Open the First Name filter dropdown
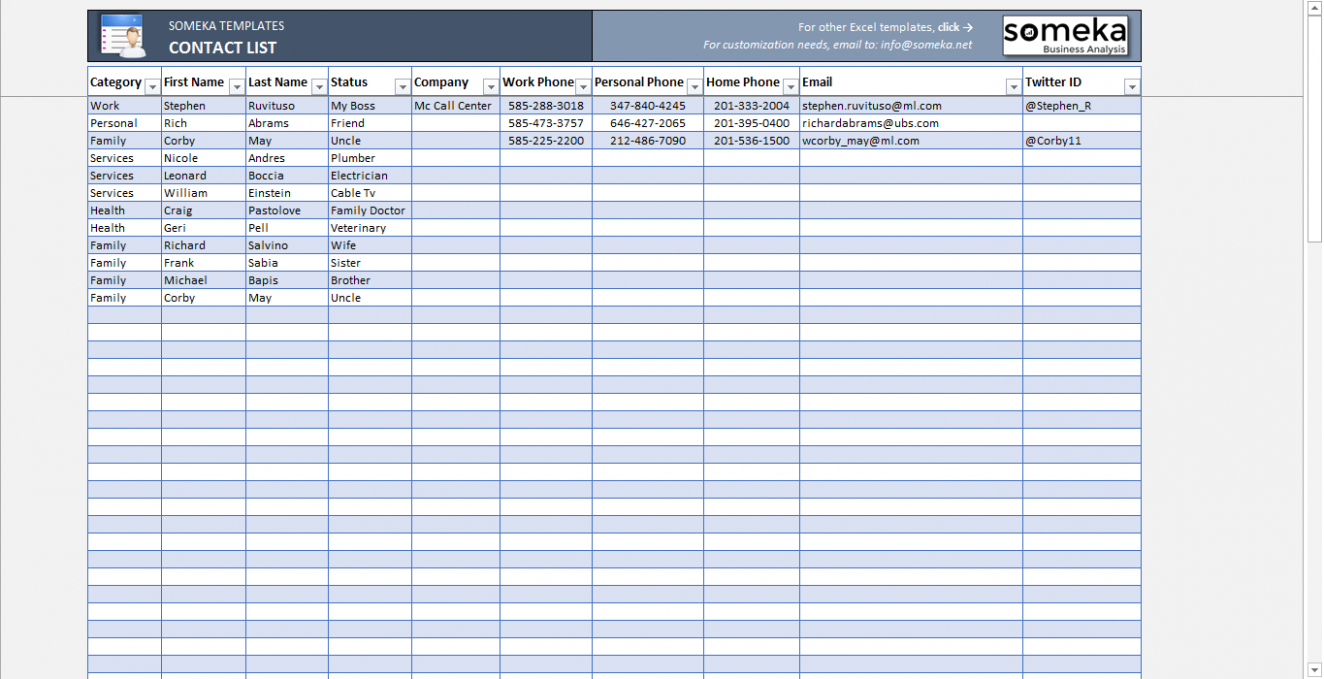Image resolution: width=1324 pixels, height=679 pixels. coord(236,87)
